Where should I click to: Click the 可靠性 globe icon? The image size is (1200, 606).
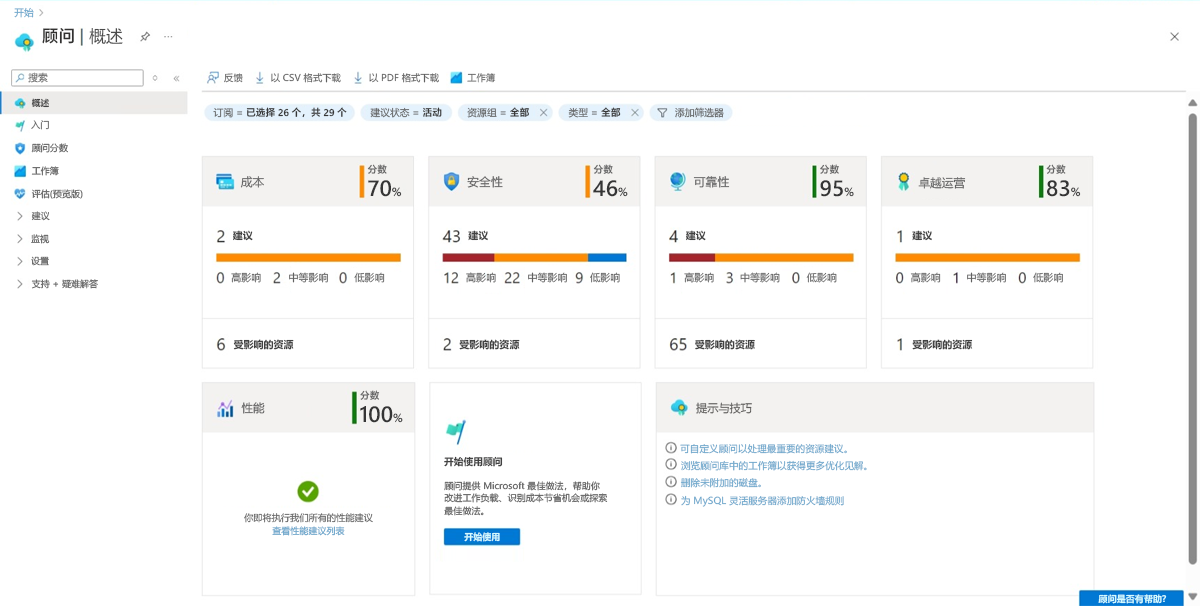click(x=677, y=182)
